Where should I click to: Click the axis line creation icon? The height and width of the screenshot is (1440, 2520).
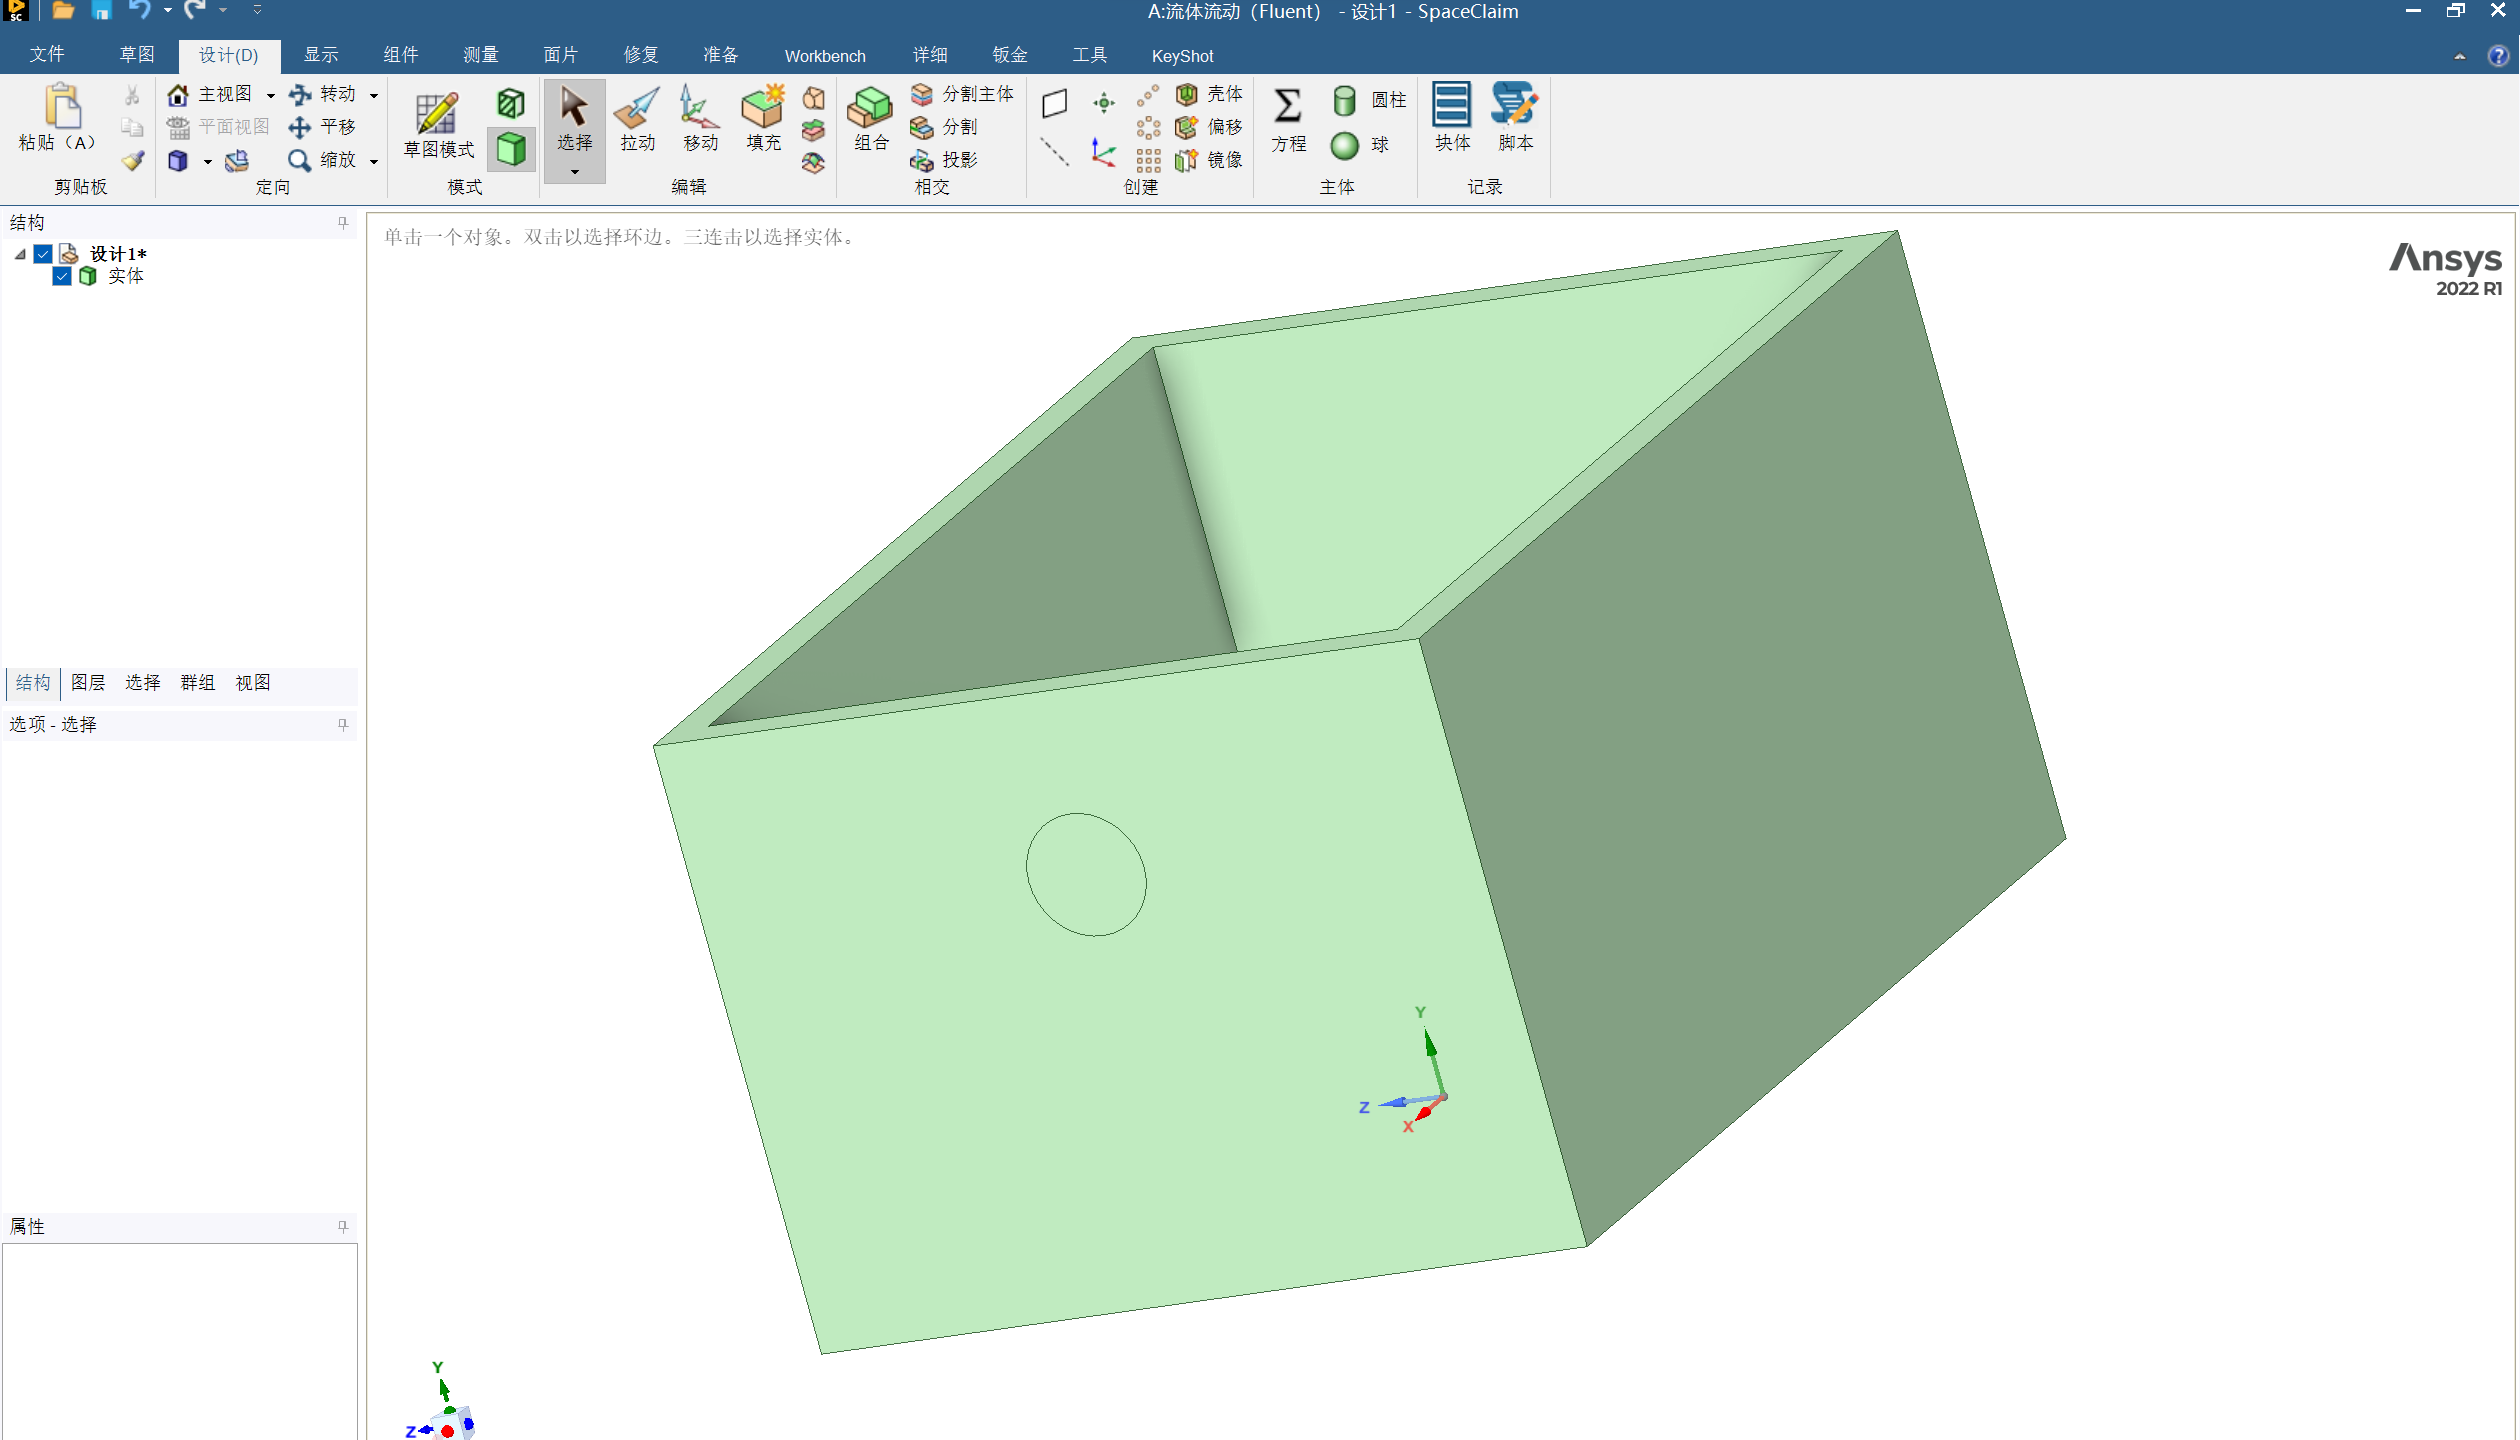tap(1054, 152)
